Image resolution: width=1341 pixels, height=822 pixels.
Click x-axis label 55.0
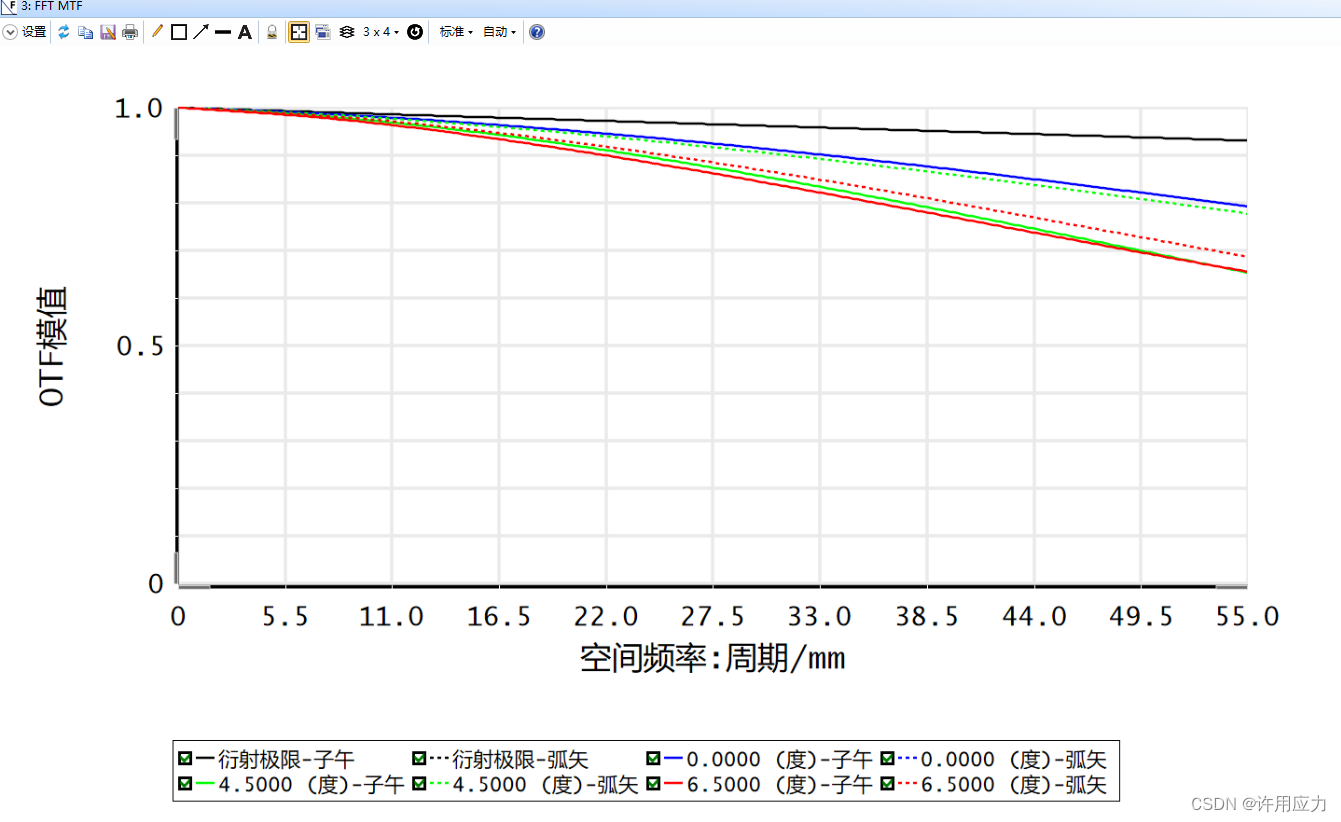coord(1247,616)
